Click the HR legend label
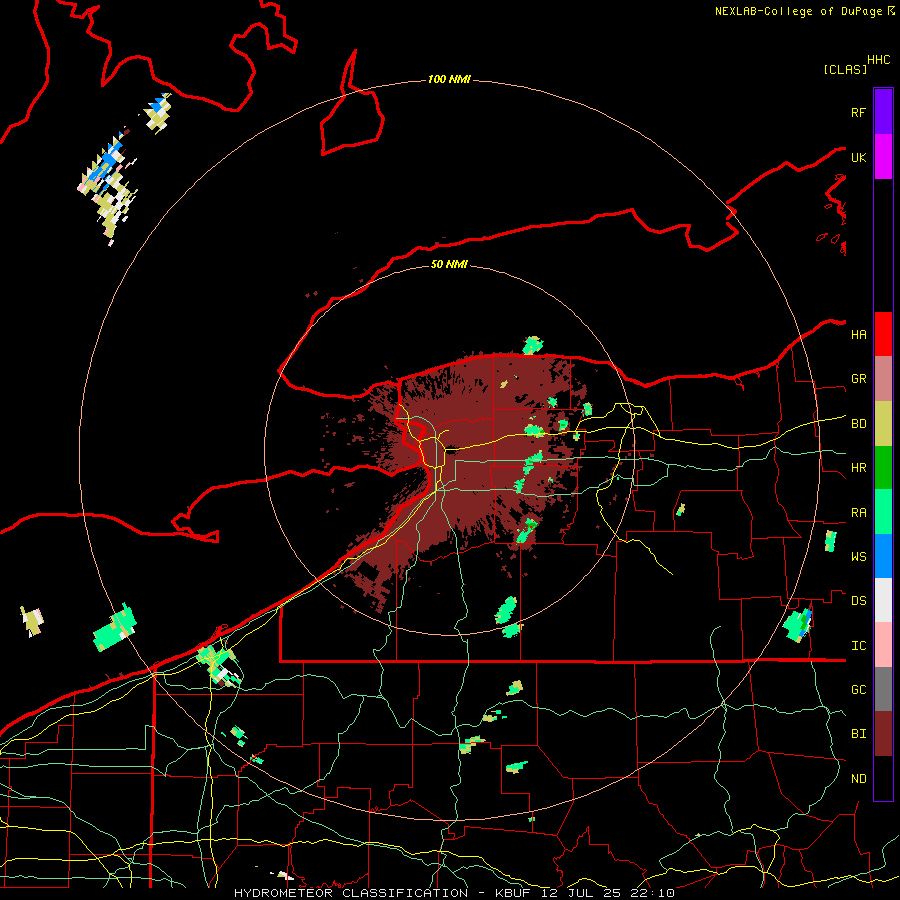The image size is (900, 900). [858, 468]
